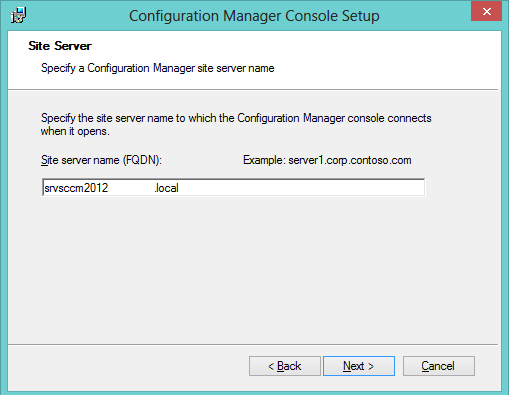This screenshot has width=509, height=395.
Task: Click the setup installer icon in title bar
Action: (x=18, y=15)
